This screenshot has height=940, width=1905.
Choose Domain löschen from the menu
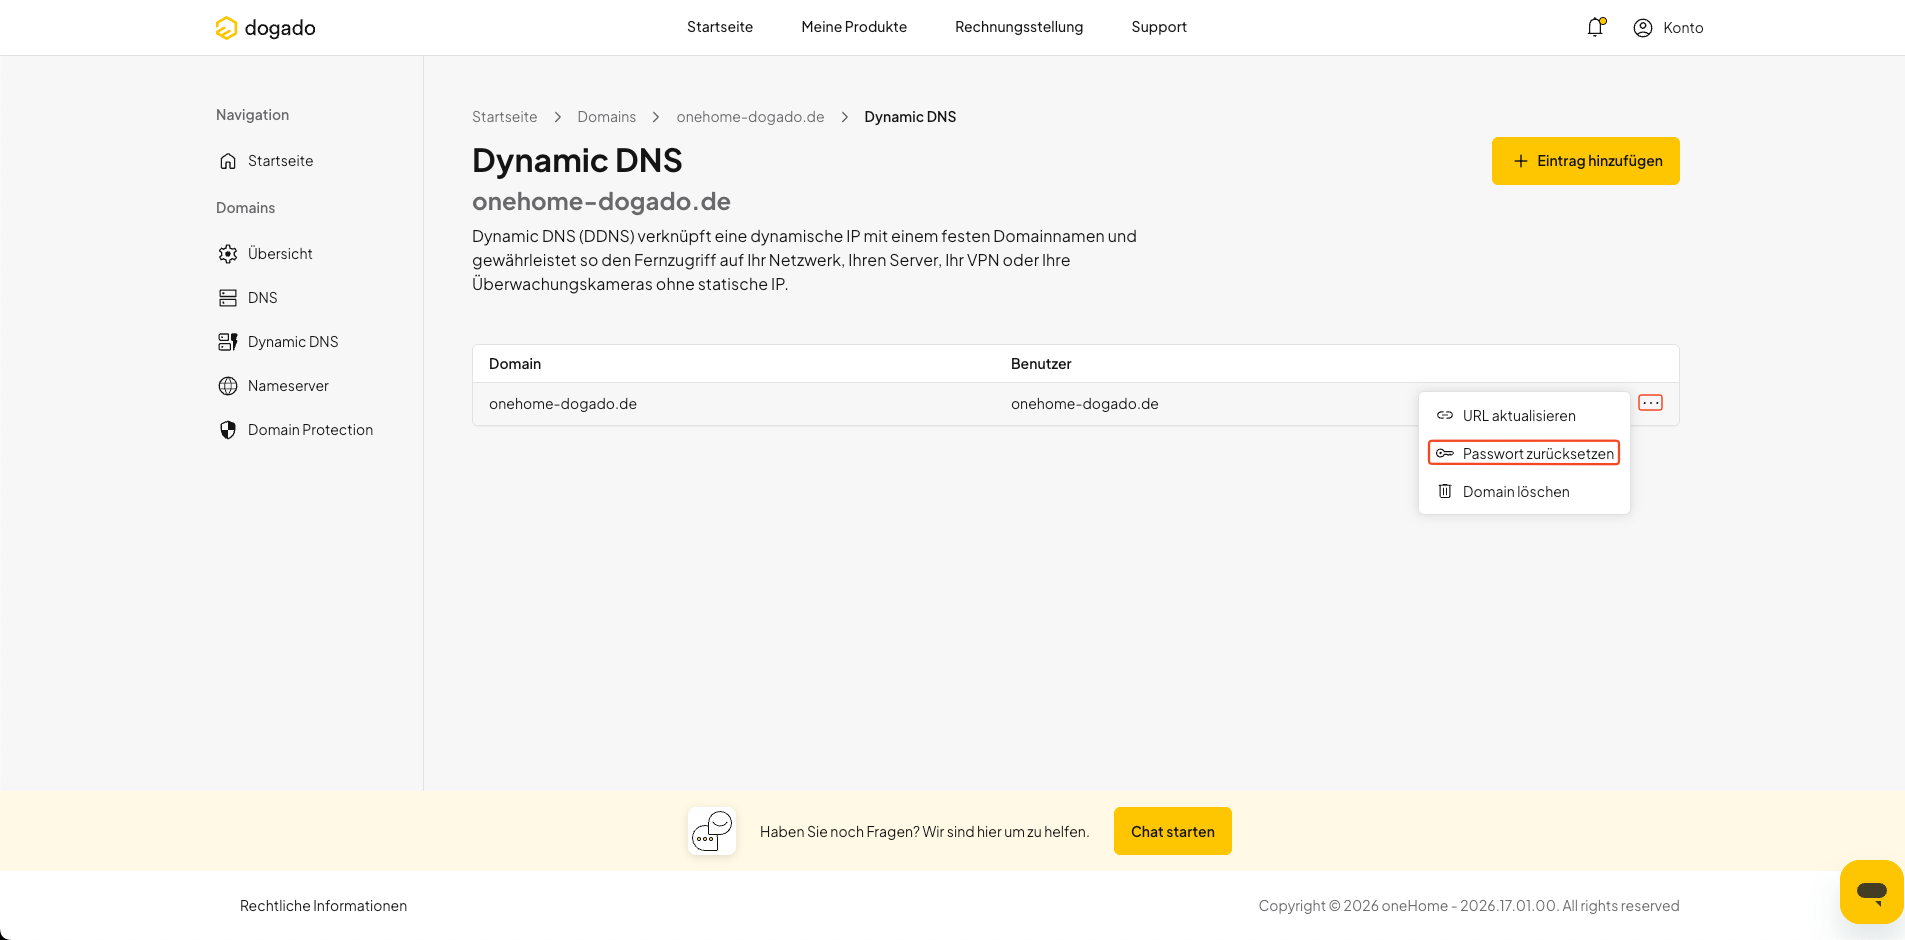coord(1524,491)
